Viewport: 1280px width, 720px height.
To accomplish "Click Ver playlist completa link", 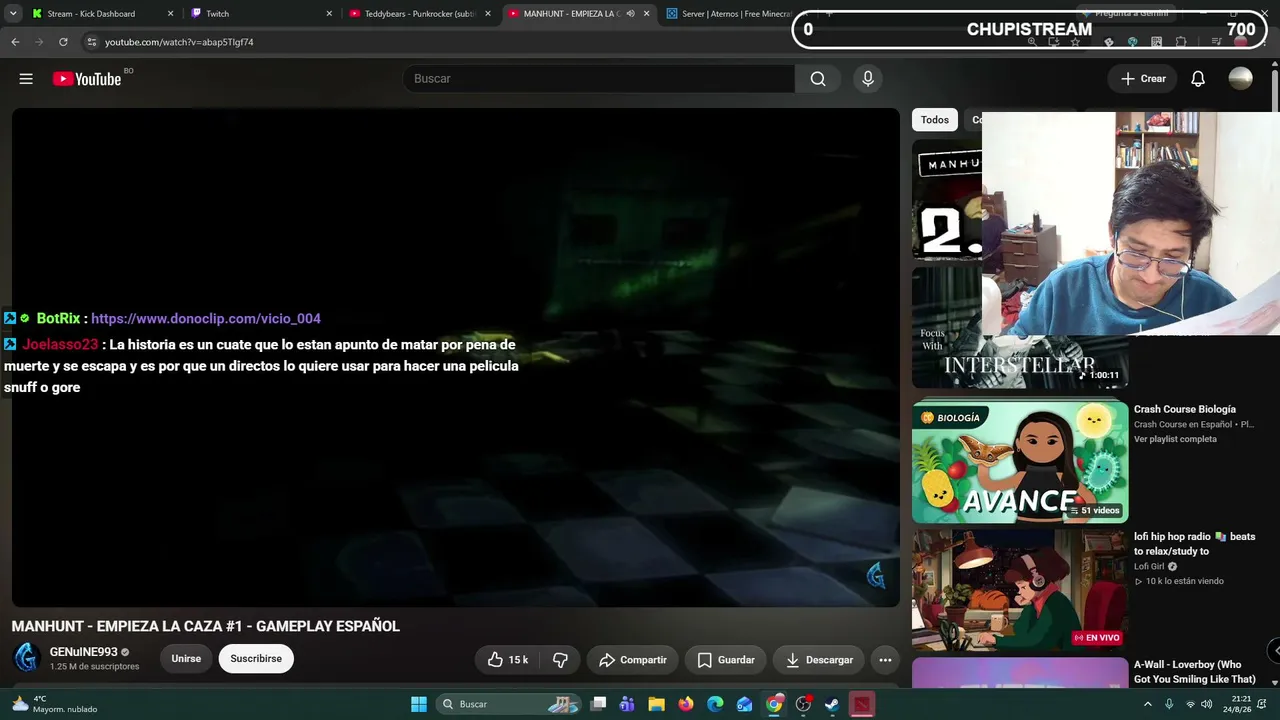I will 1175,439.
